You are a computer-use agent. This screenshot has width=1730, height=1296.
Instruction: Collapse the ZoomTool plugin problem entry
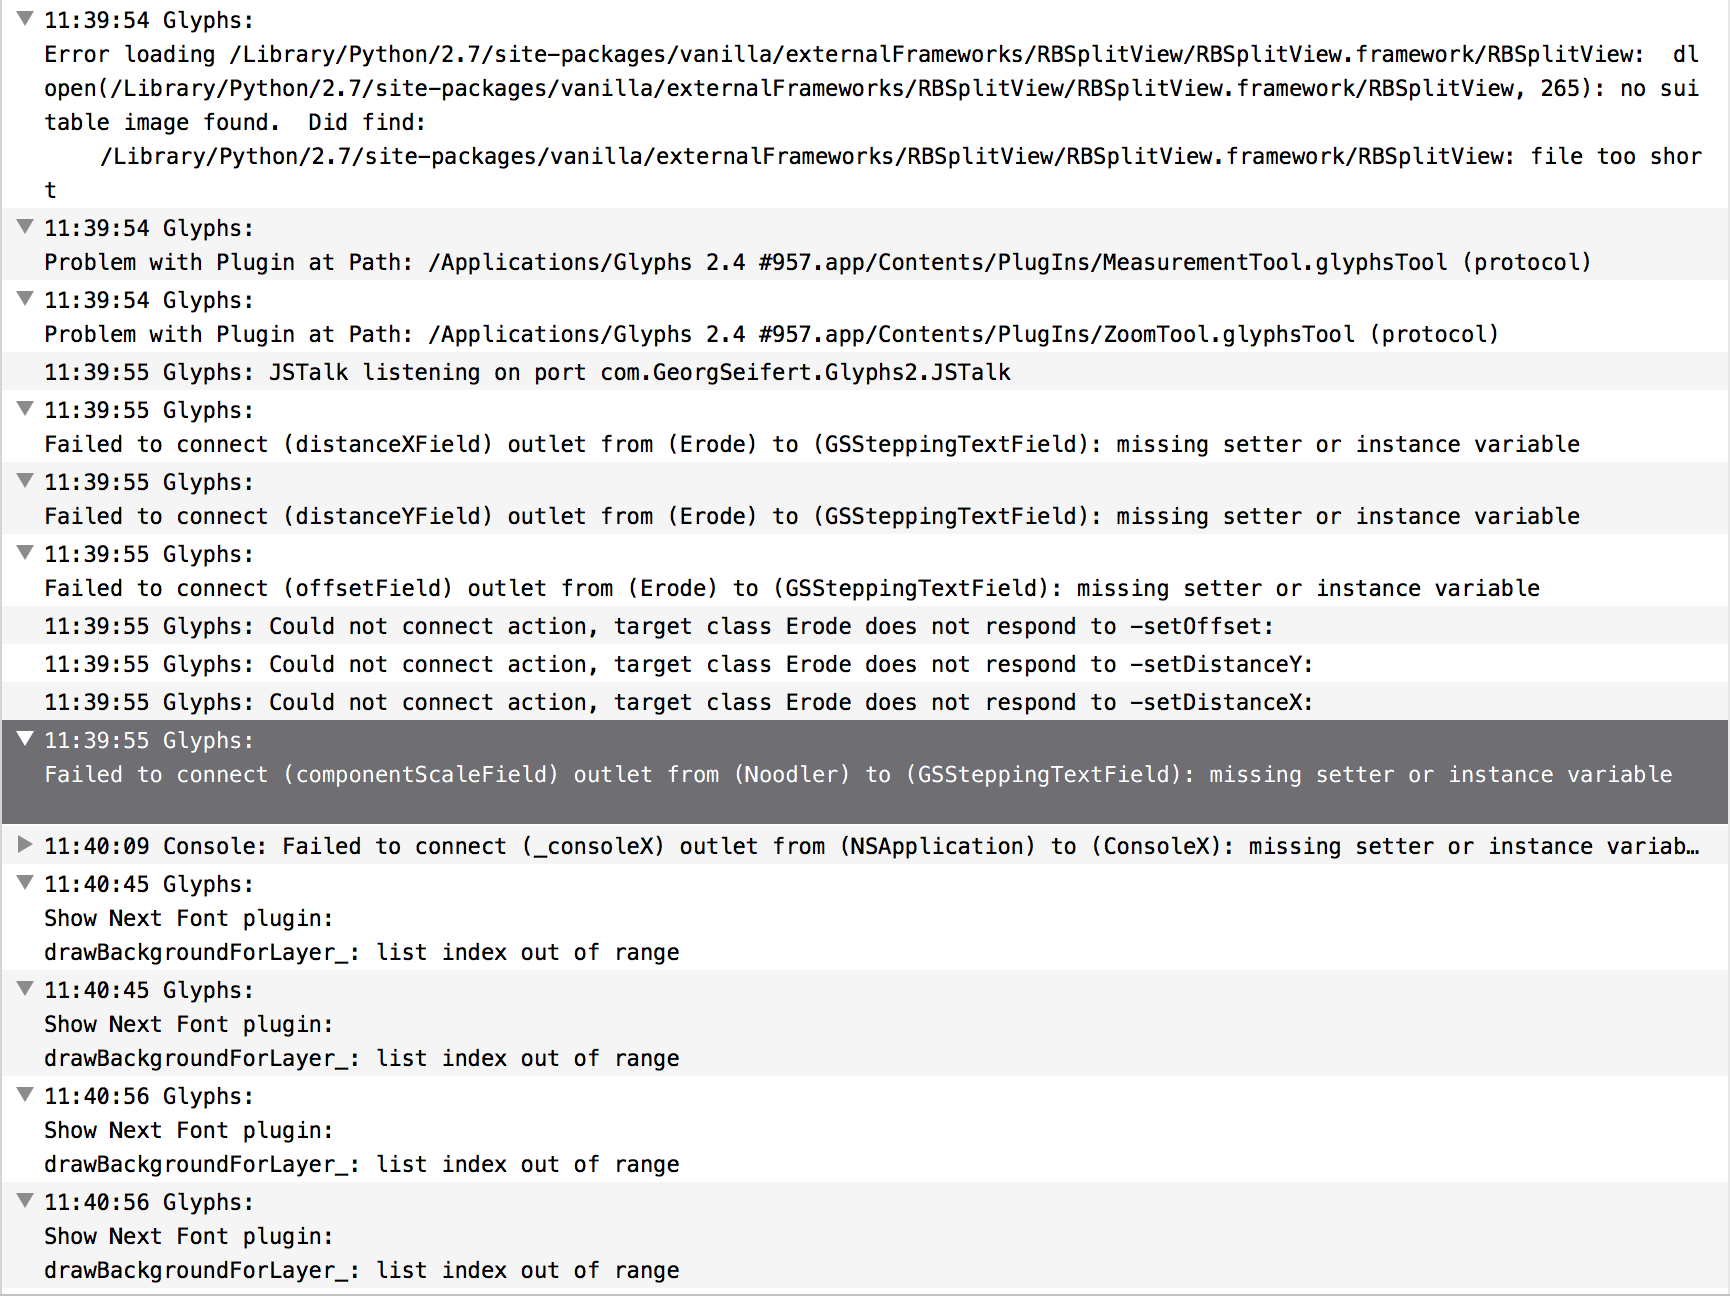[x=26, y=299]
